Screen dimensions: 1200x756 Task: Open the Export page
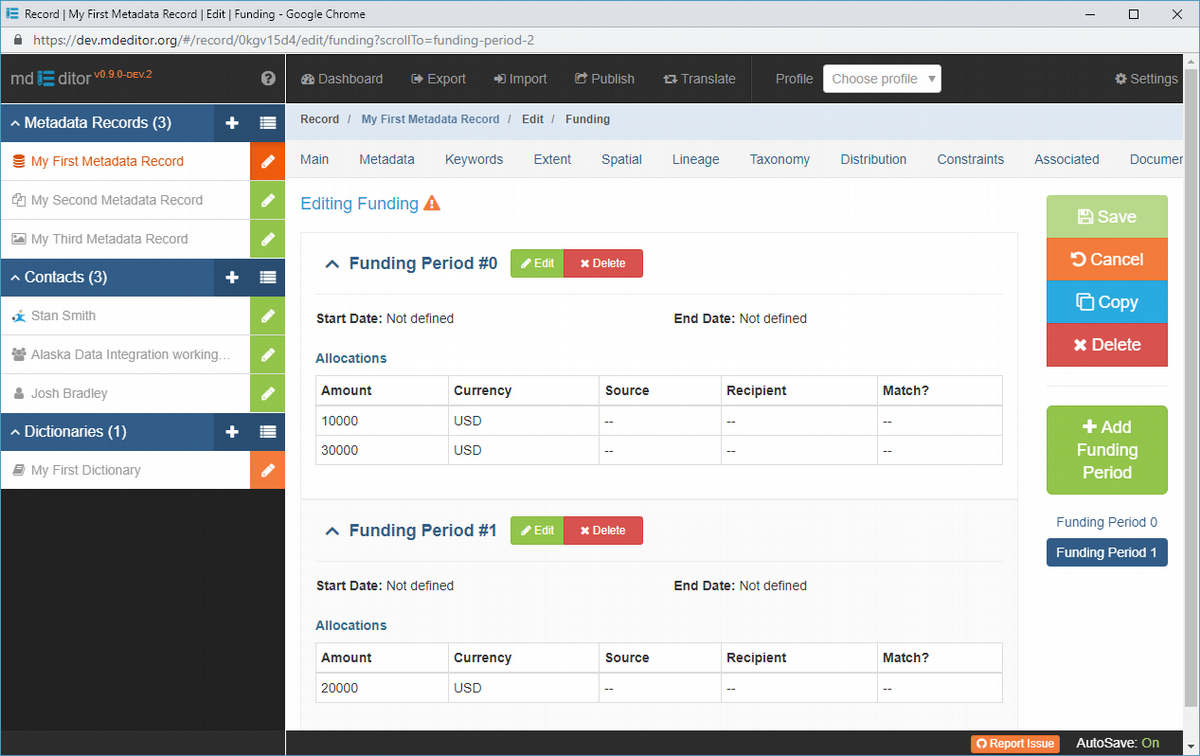(x=438, y=79)
